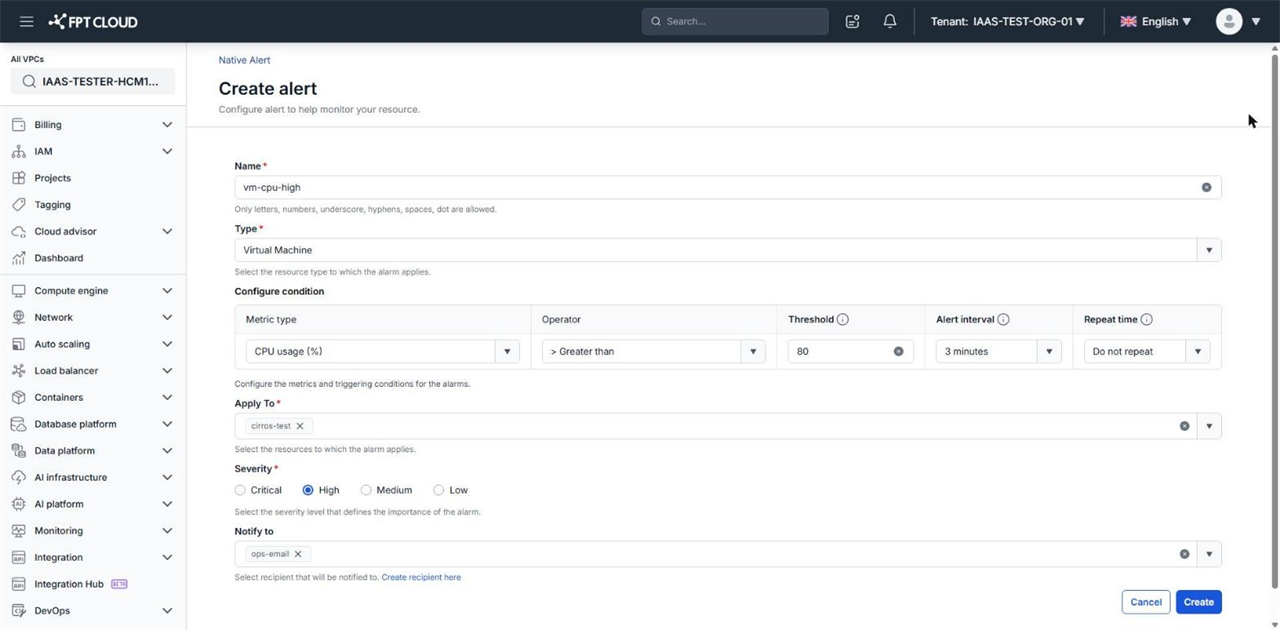Click the Database platform icon

[x=18, y=424]
